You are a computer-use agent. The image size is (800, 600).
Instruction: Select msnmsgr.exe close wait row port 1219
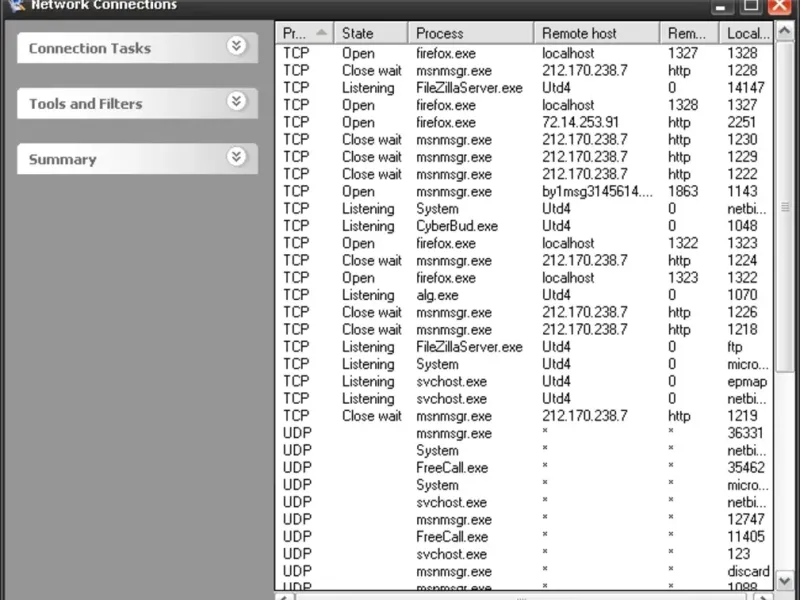[x=524, y=416]
